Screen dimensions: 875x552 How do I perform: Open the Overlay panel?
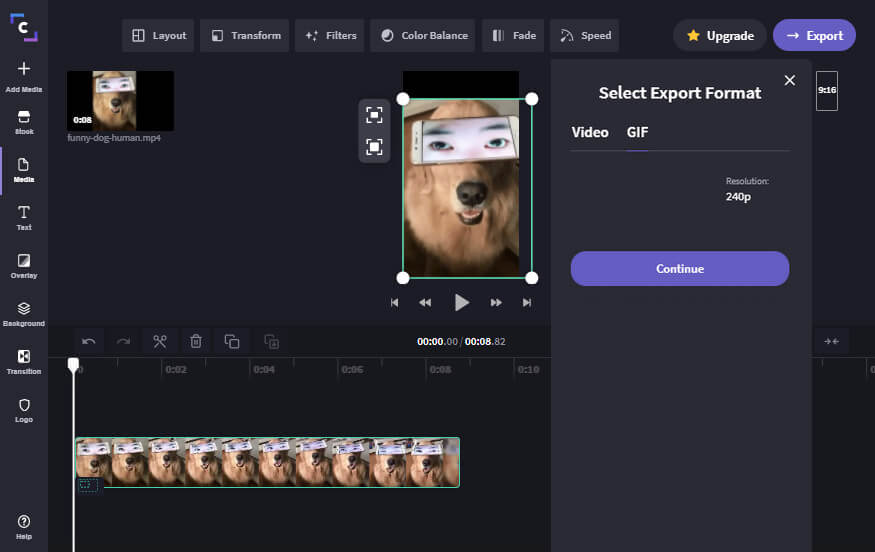[x=24, y=266]
